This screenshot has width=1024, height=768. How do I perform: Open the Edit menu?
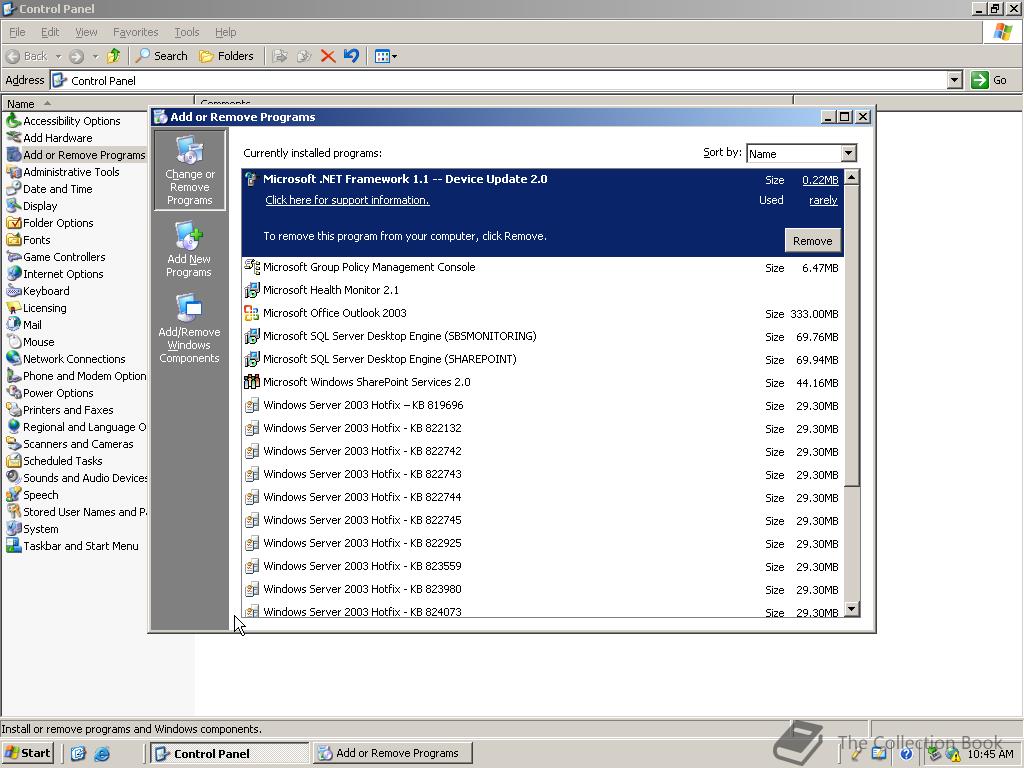(x=50, y=32)
